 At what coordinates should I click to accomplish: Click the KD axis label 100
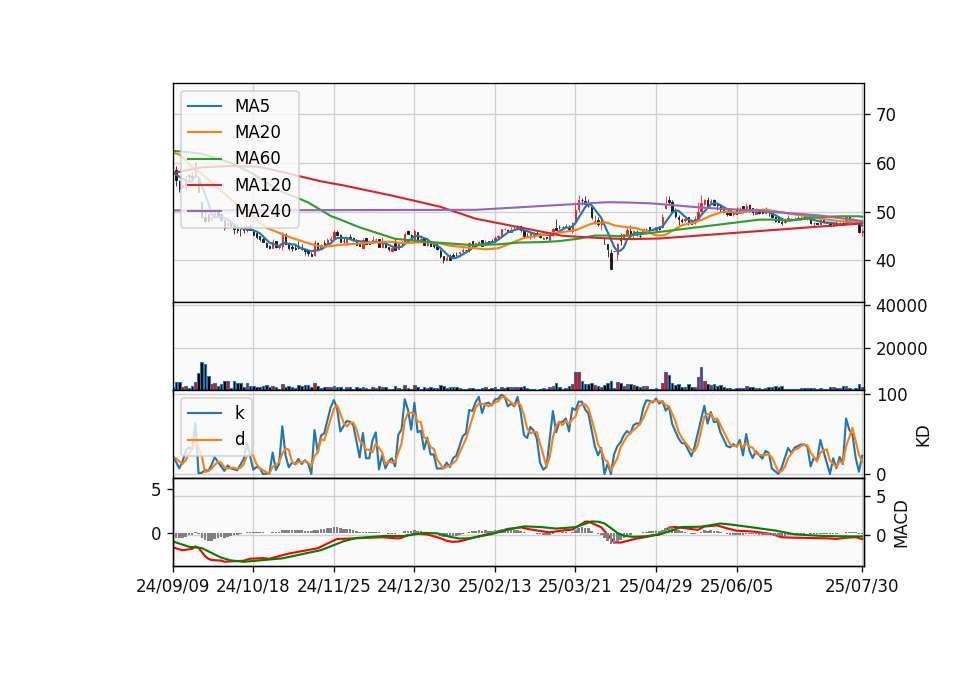(x=891, y=395)
